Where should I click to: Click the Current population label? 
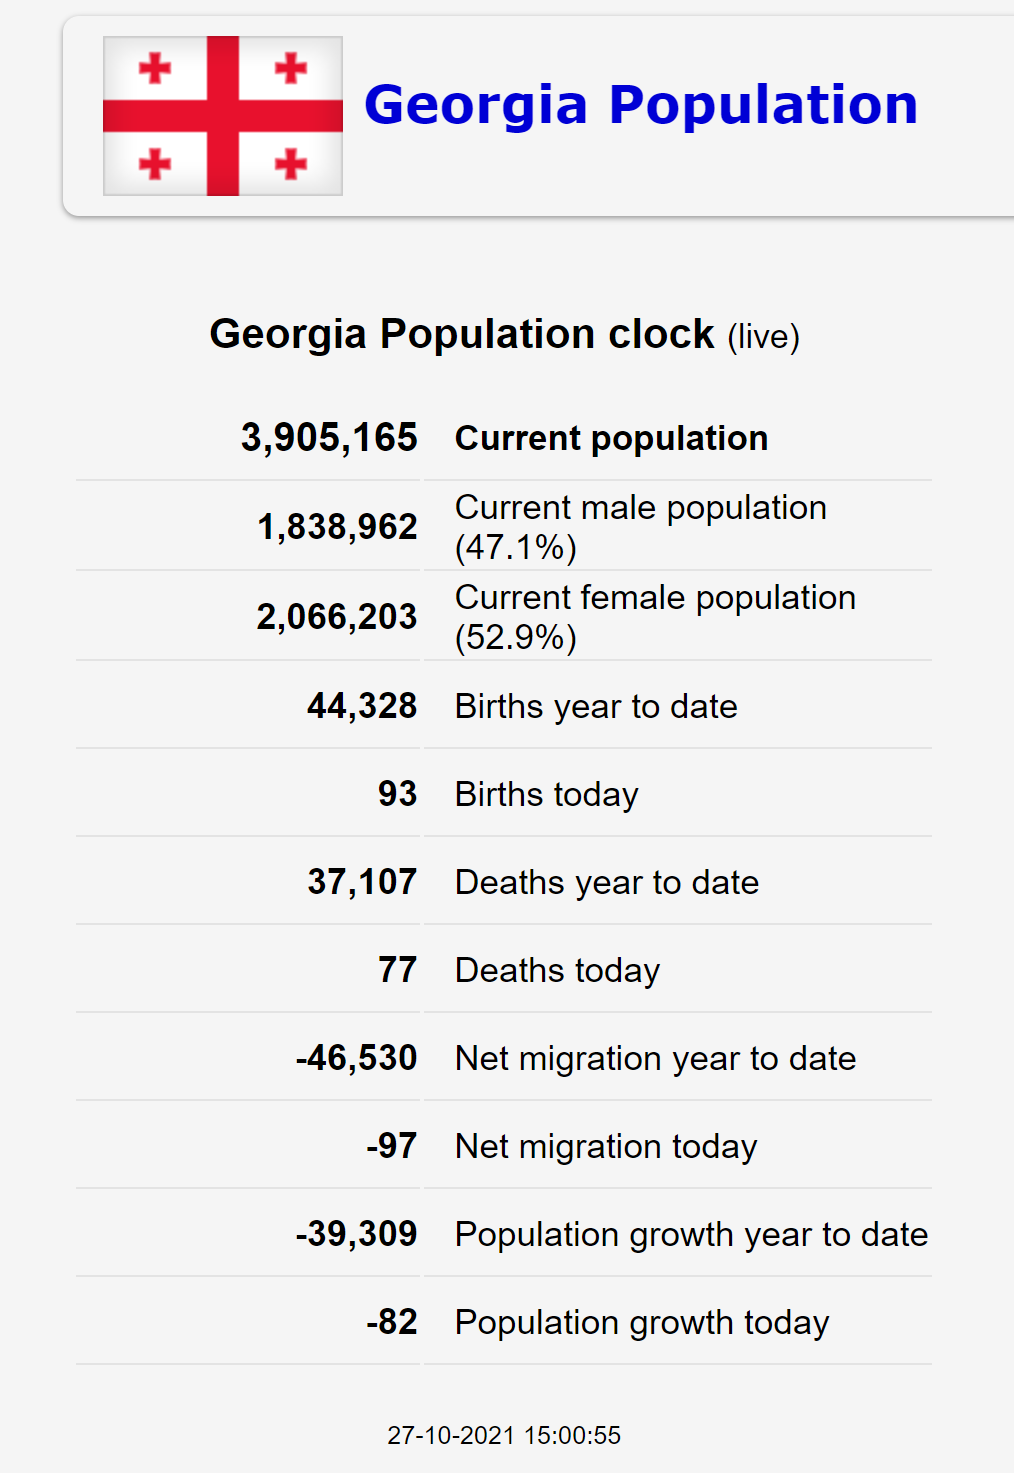tap(611, 438)
